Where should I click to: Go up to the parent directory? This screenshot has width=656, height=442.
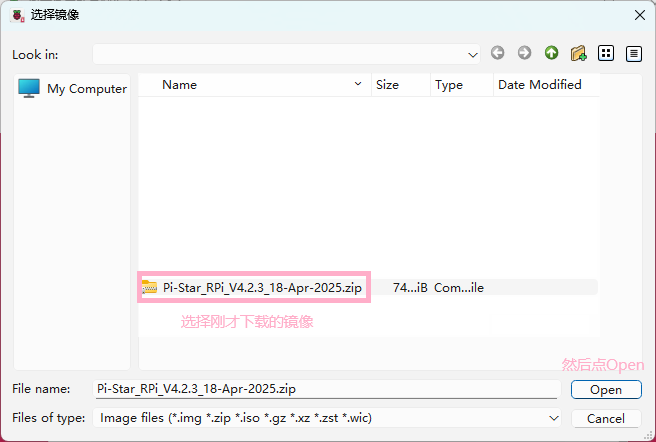(551, 53)
